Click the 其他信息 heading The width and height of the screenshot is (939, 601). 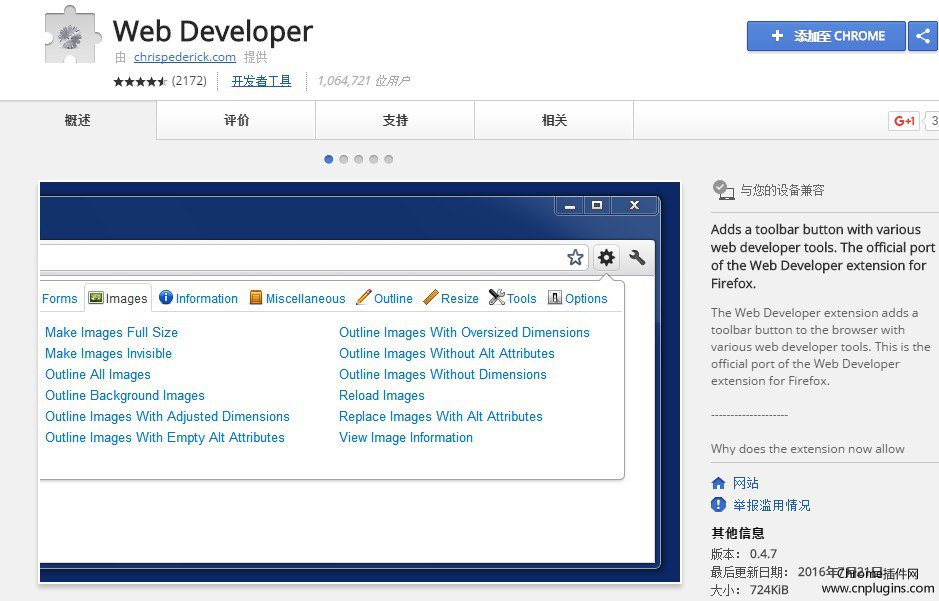point(738,533)
